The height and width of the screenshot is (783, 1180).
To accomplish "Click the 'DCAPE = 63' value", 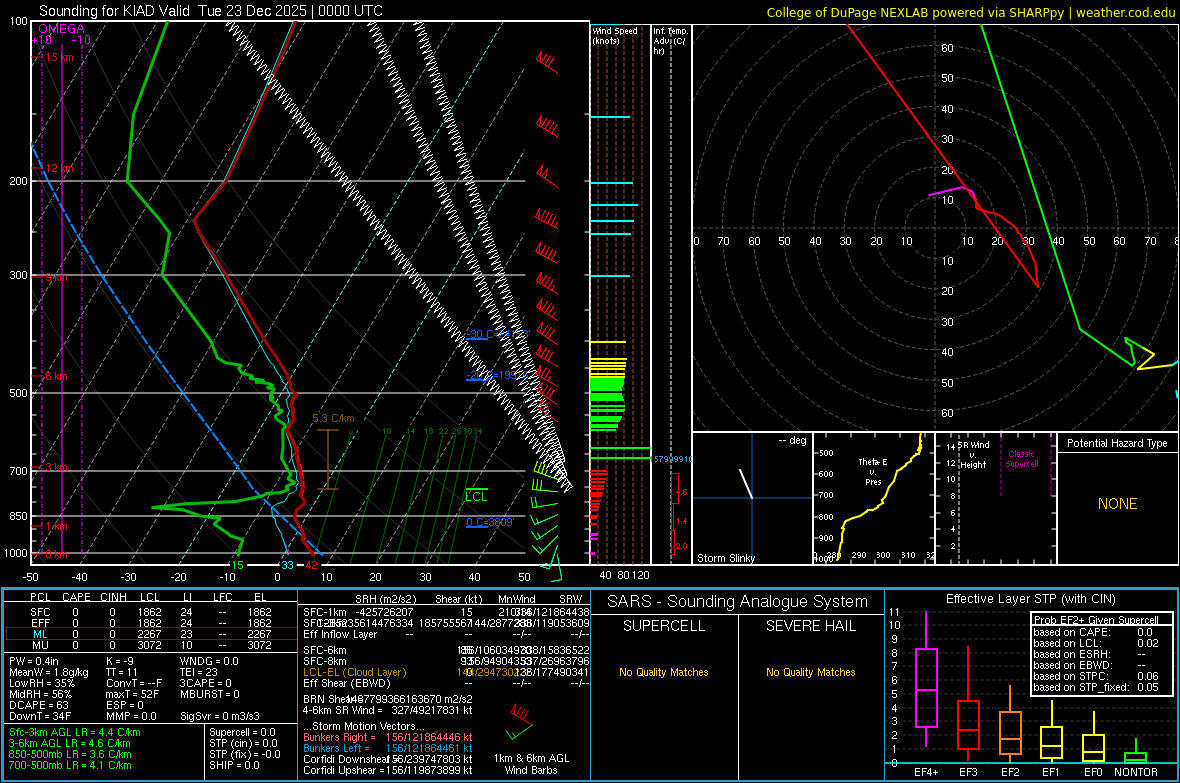I will coord(38,705).
